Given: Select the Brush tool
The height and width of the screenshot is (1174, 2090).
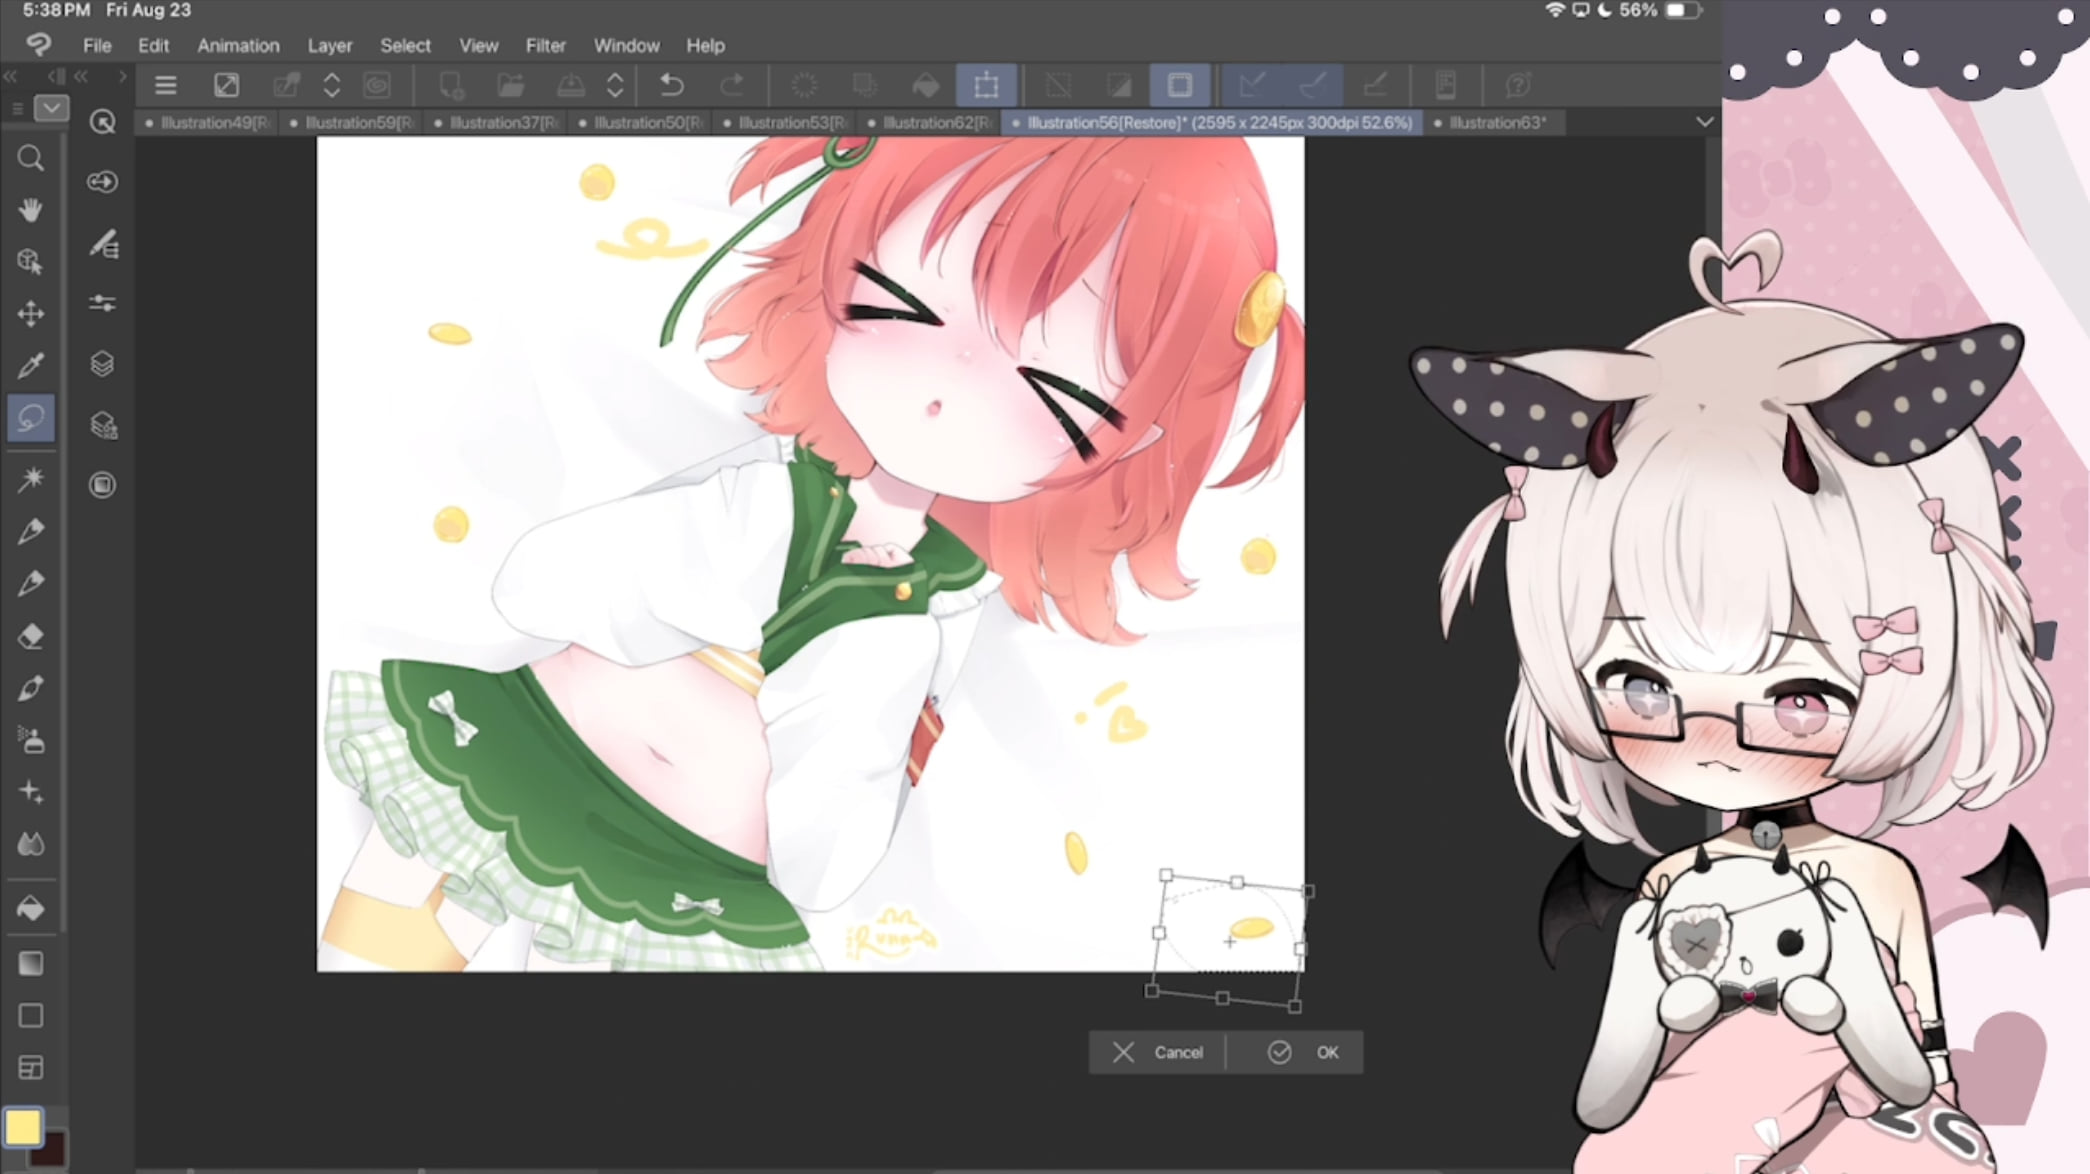Looking at the screenshot, I should click(x=31, y=688).
